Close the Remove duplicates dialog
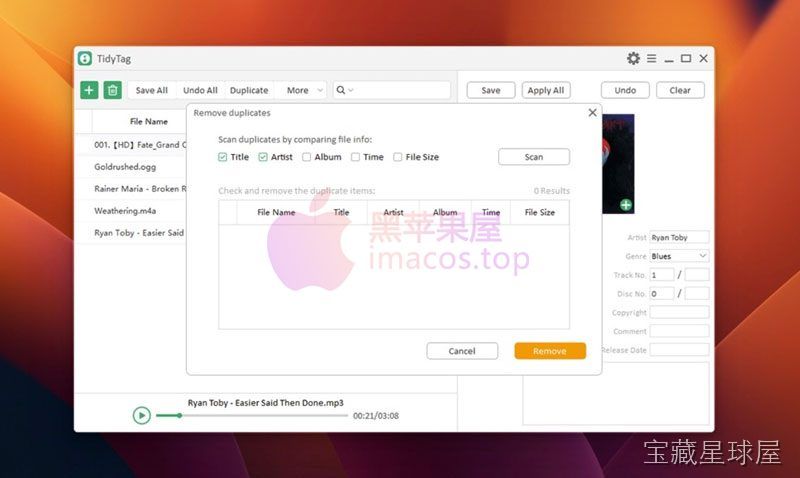Viewport: 800px width, 478px height. tap(592, 112)
